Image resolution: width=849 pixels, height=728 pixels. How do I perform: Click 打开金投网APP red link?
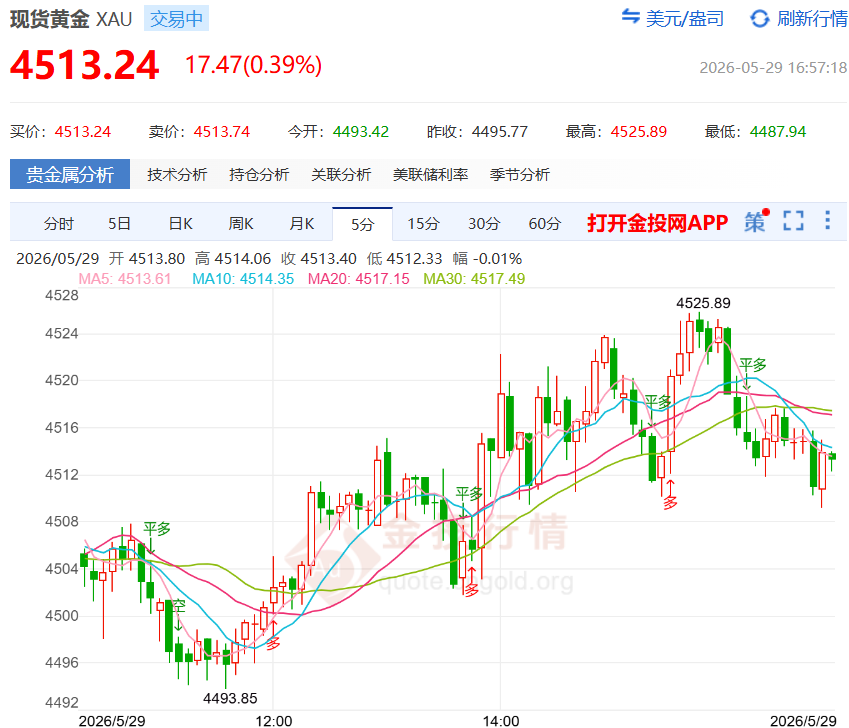658,222
